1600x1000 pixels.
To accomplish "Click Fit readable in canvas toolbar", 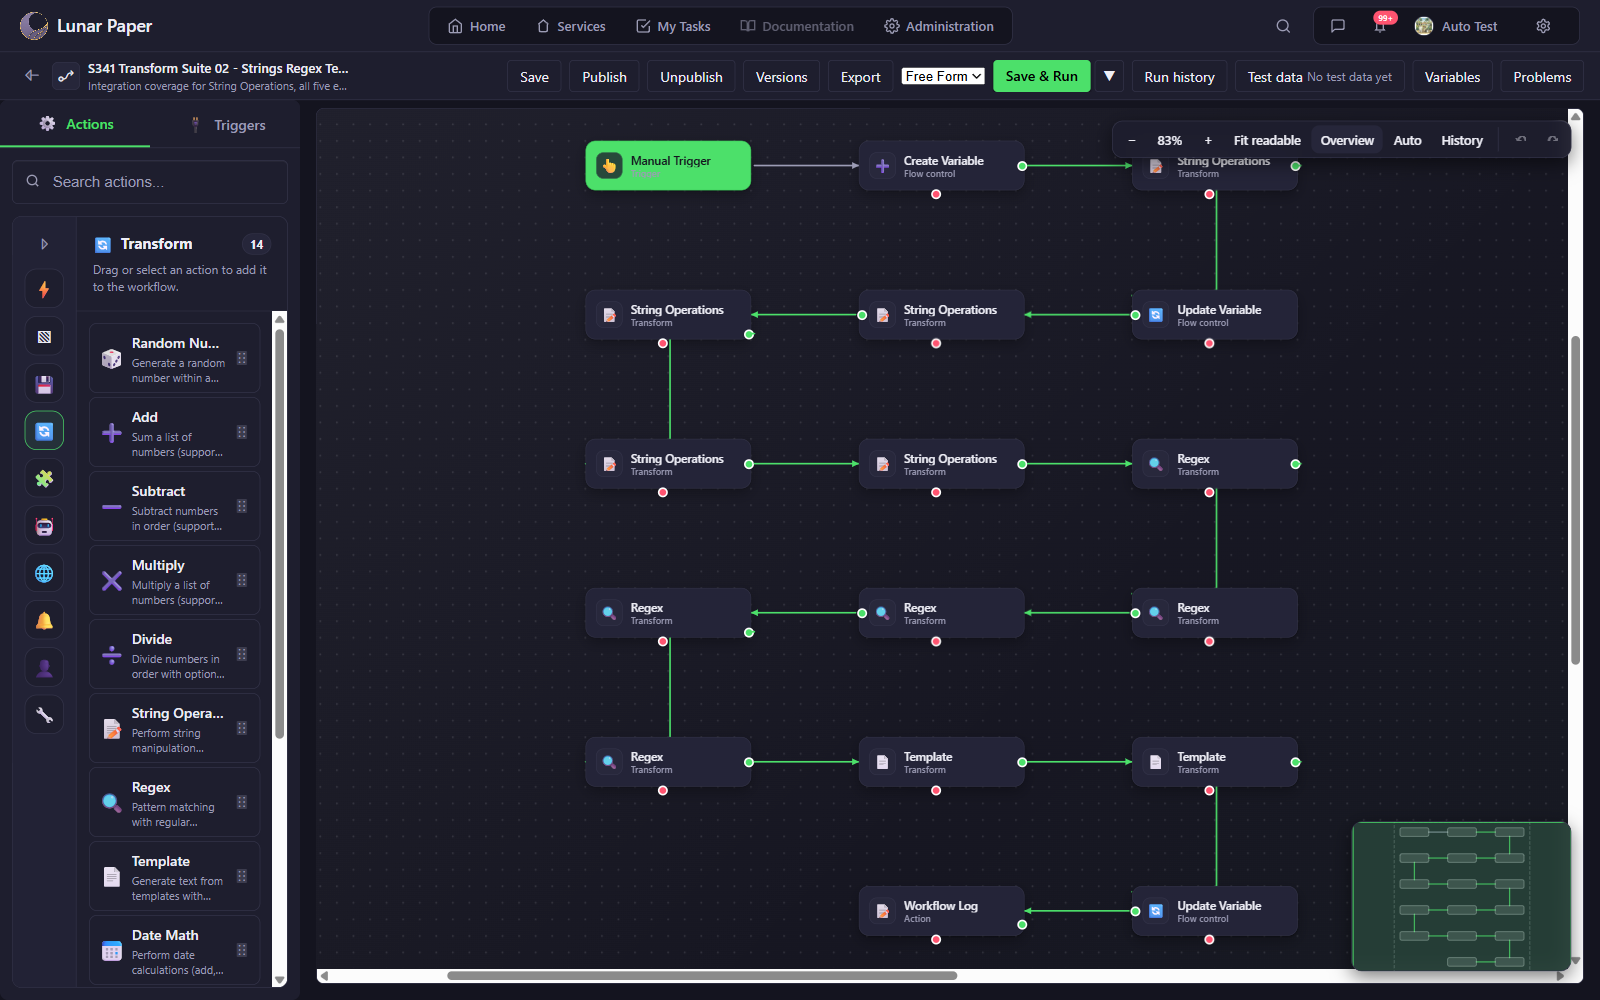I will (1266, 140).
